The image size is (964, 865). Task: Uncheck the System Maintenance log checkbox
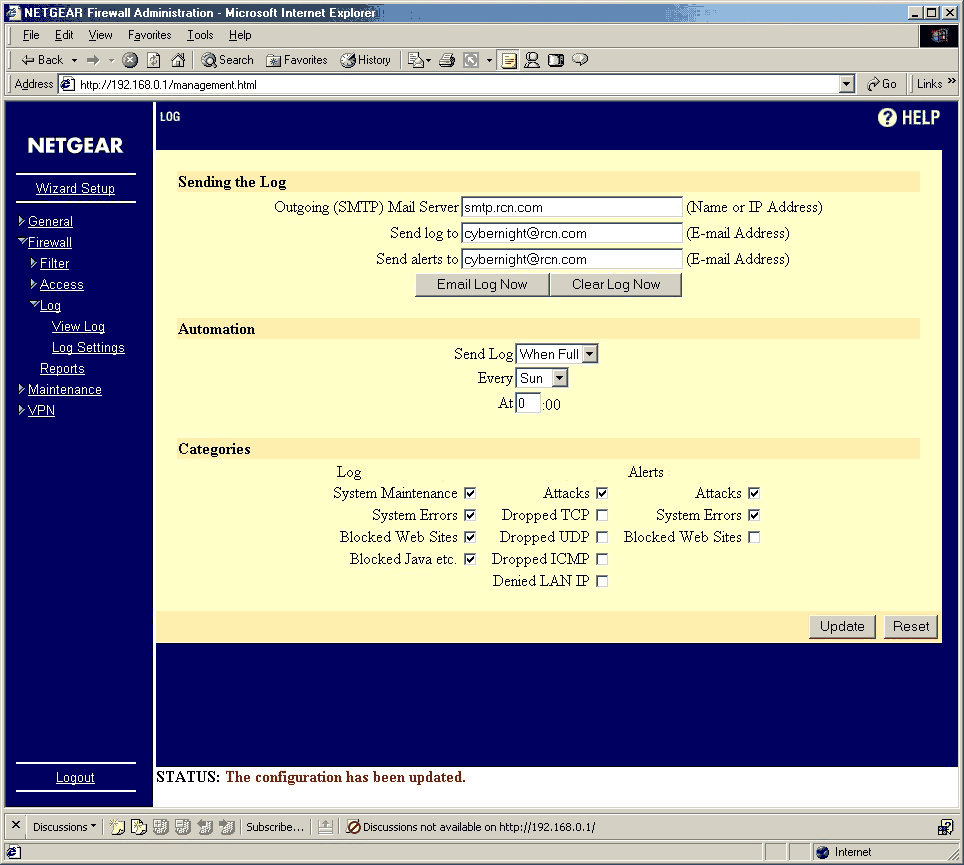click(470, 493)
